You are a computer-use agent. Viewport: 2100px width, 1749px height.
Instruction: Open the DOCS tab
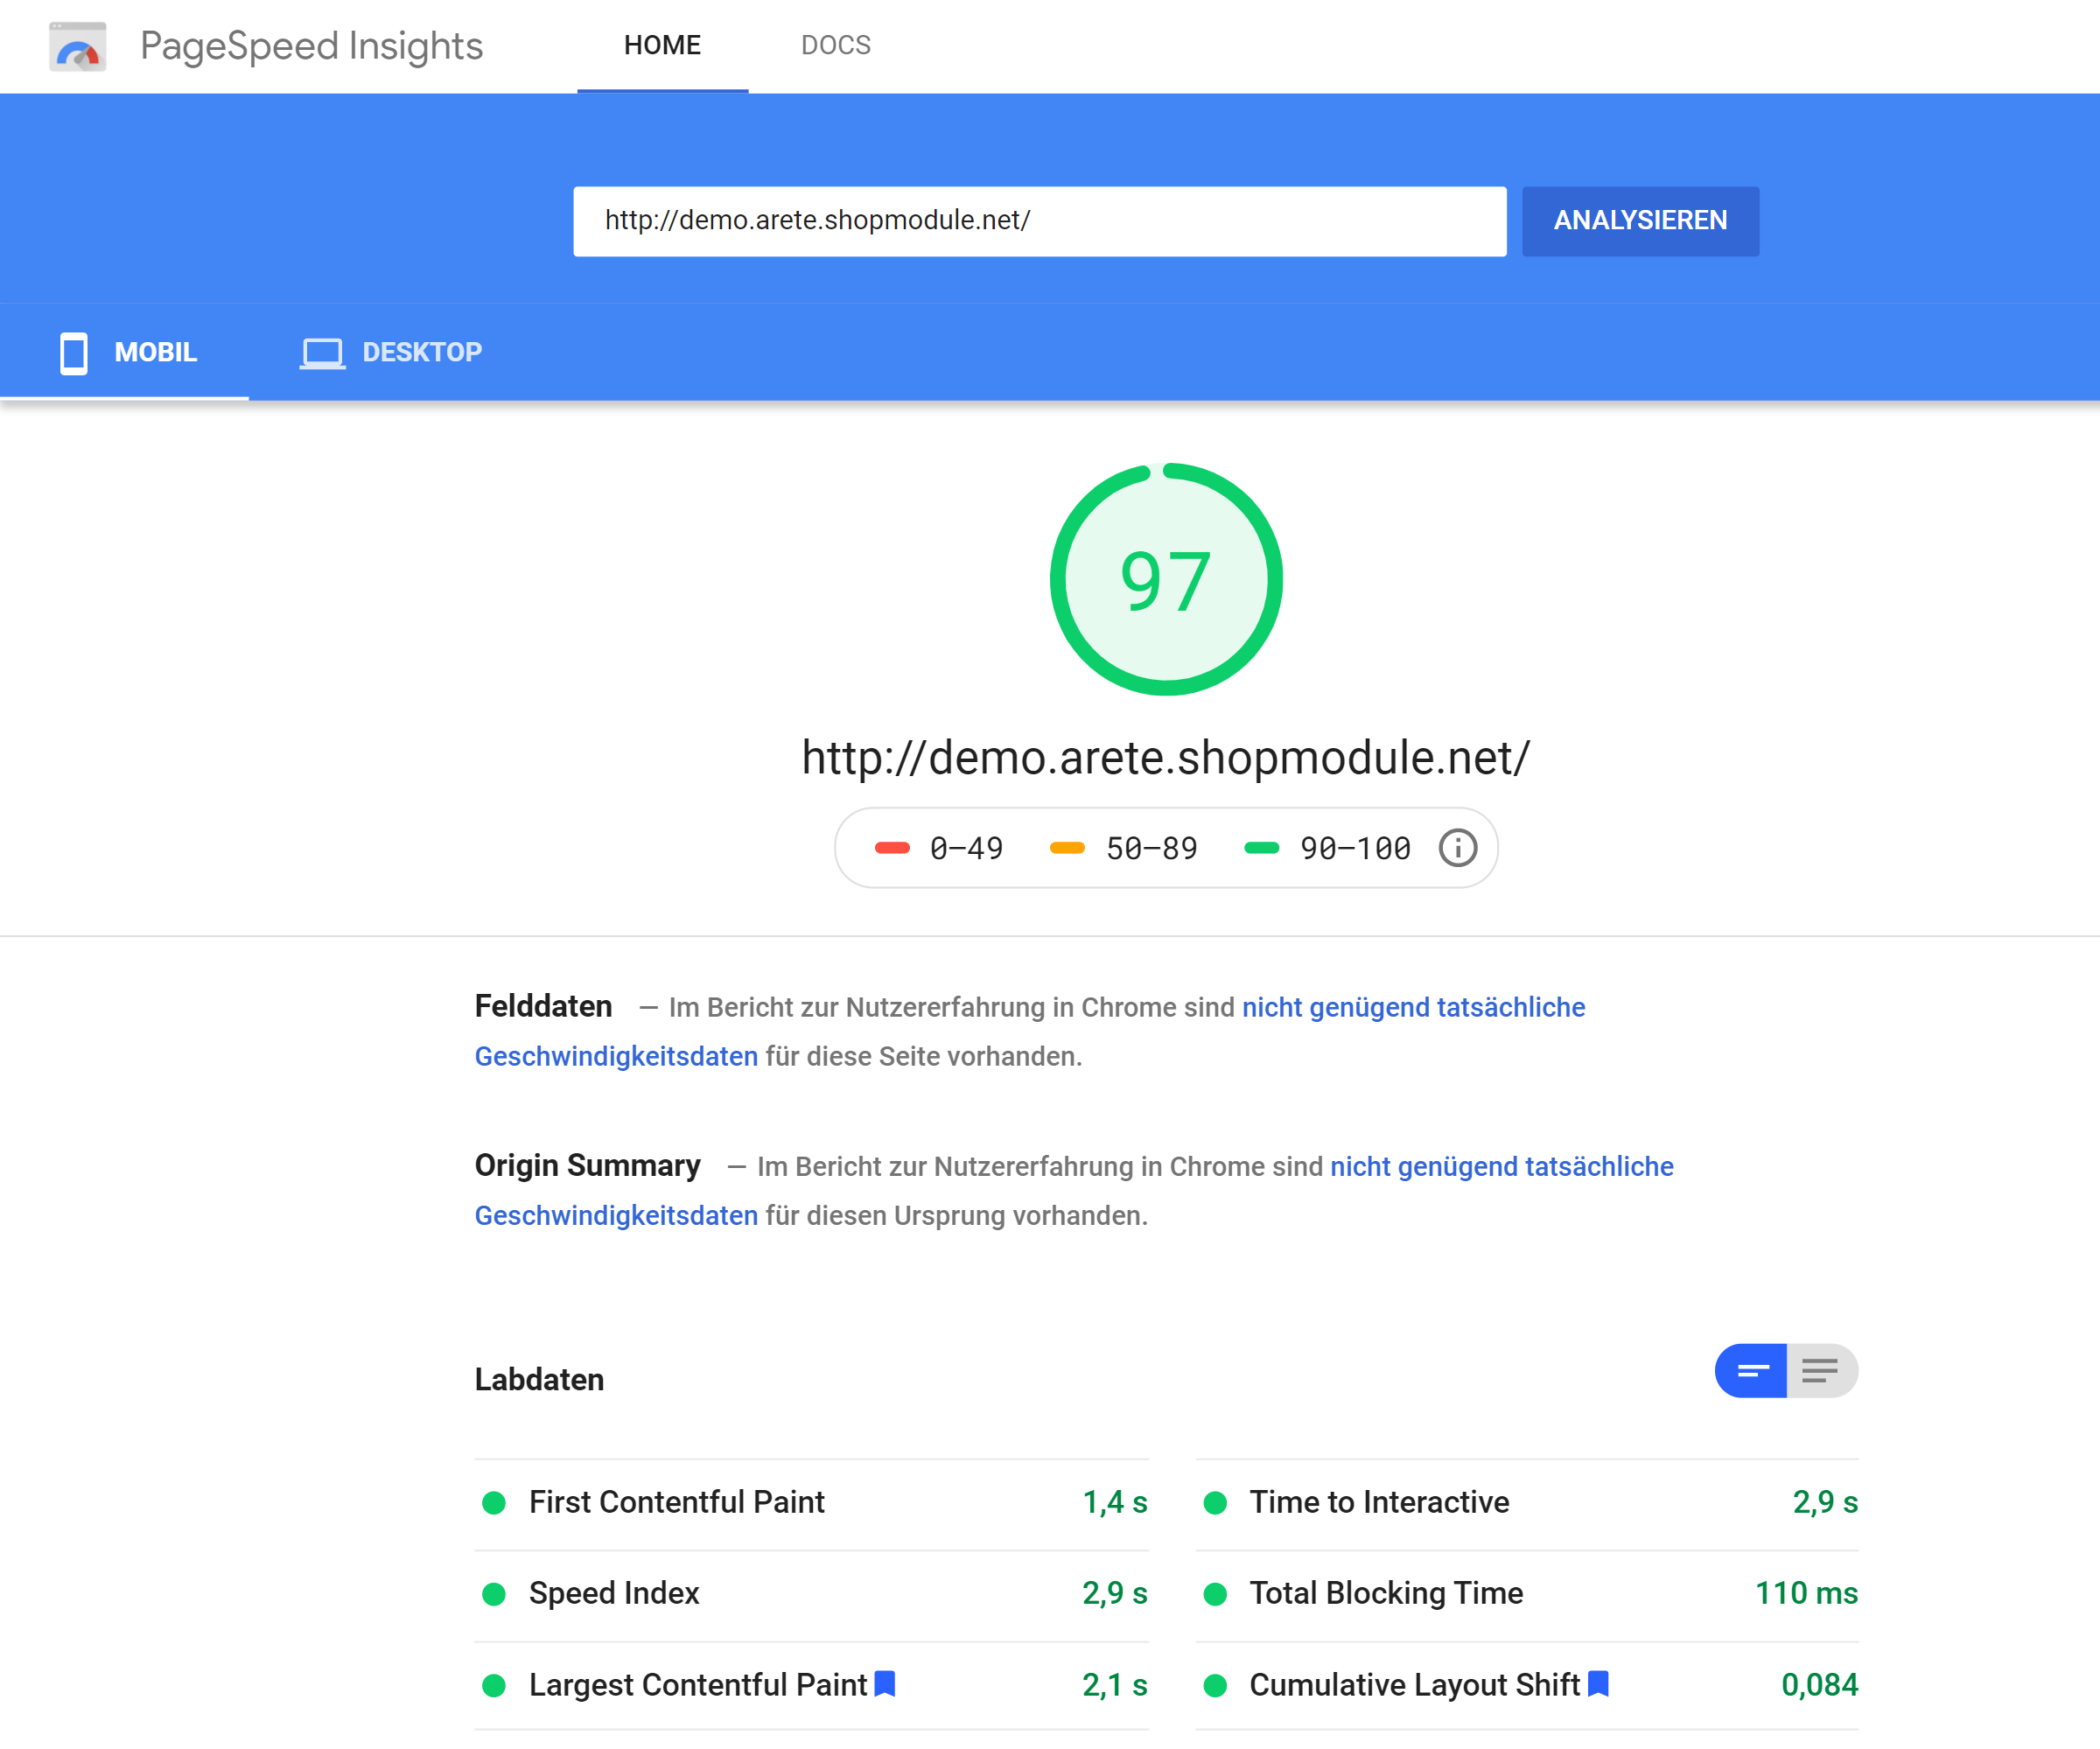[x=836, y=44]
